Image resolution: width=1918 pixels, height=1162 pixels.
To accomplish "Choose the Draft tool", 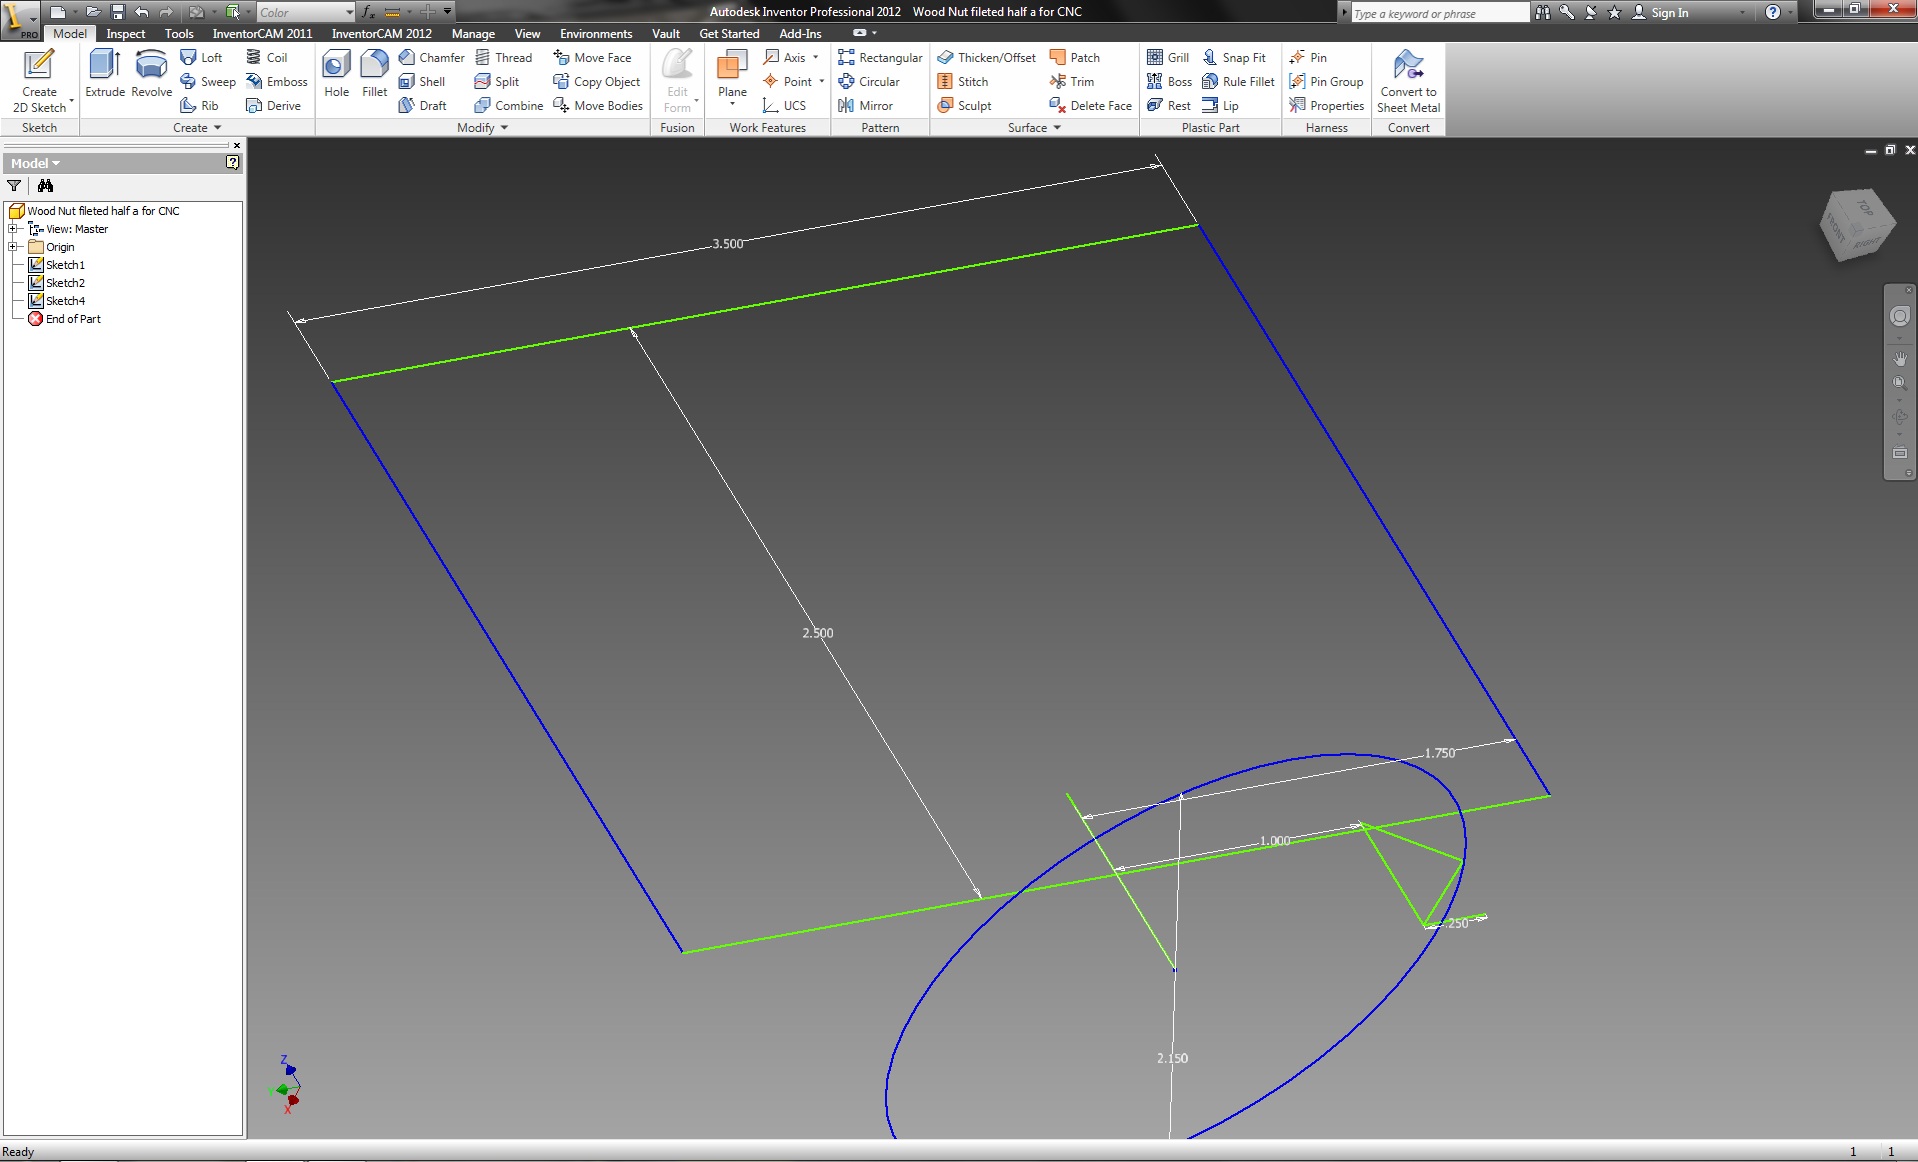I will click(x=423, y=105).
